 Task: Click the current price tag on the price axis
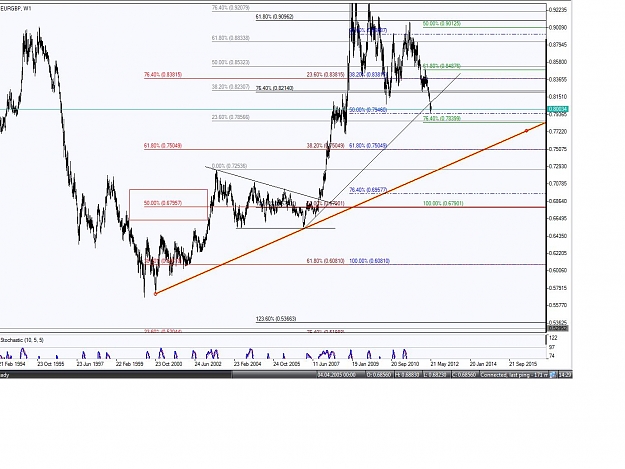(x=558, y=109)
